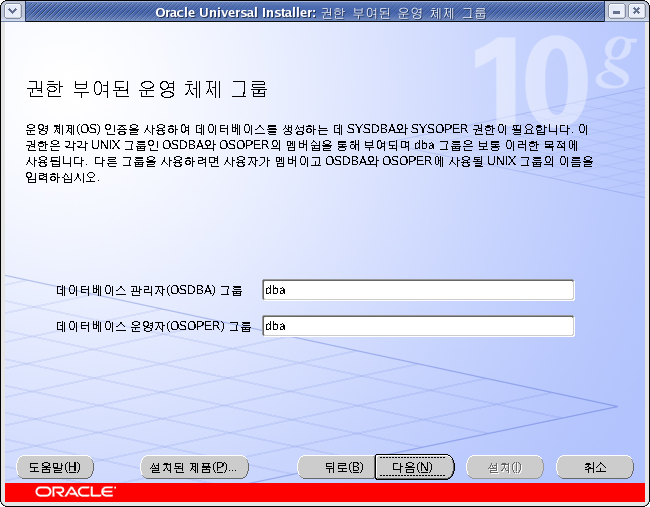650x507 pixels.
Task: Focus the OSOPER group input field
Action: point(418,326)
